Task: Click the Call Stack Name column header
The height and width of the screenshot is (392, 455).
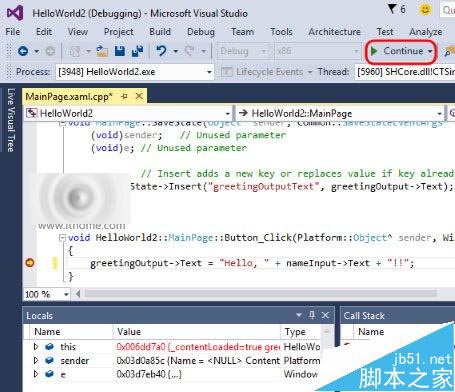Action: (371, 332)
